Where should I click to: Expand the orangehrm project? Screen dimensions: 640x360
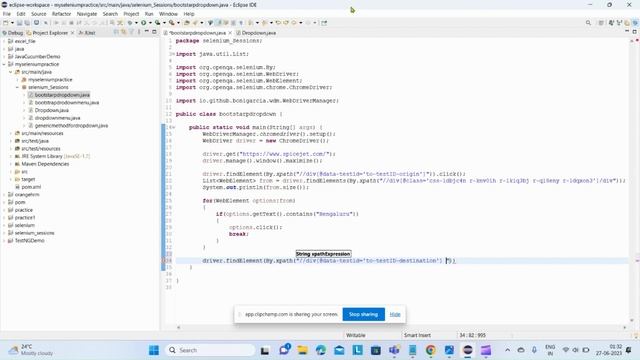pos(4,195)
